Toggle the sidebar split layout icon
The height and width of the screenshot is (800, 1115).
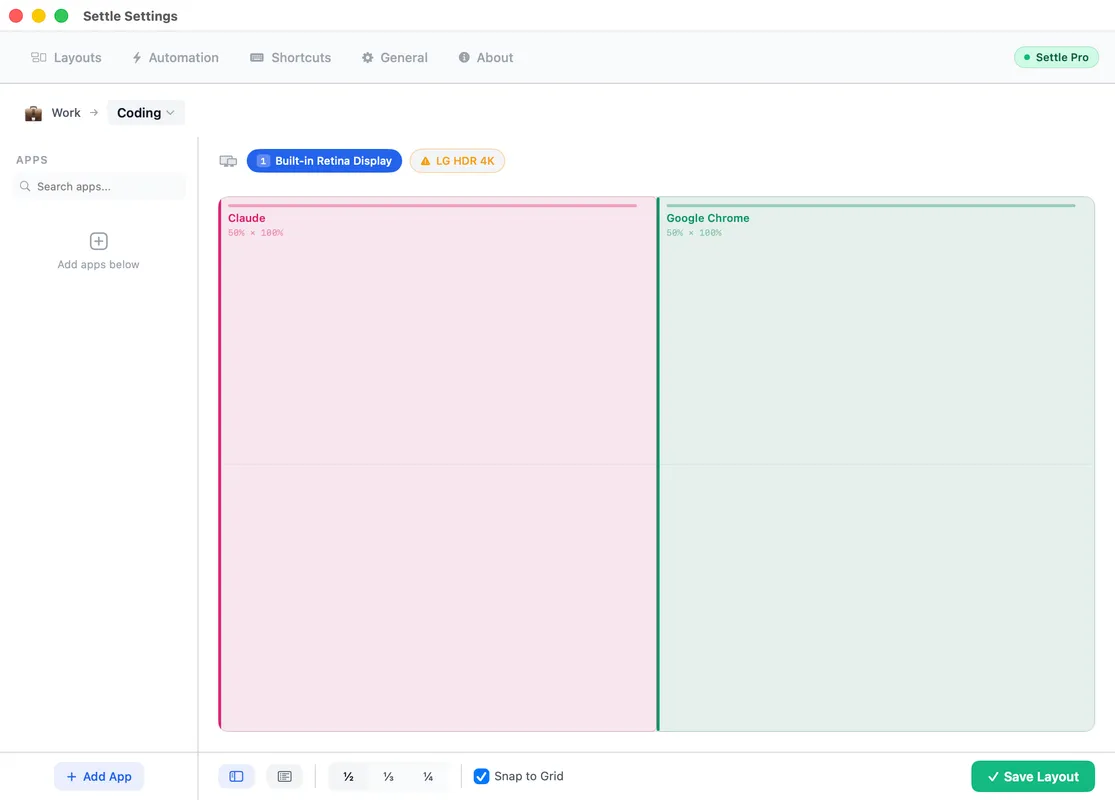[x=236, y=777]
